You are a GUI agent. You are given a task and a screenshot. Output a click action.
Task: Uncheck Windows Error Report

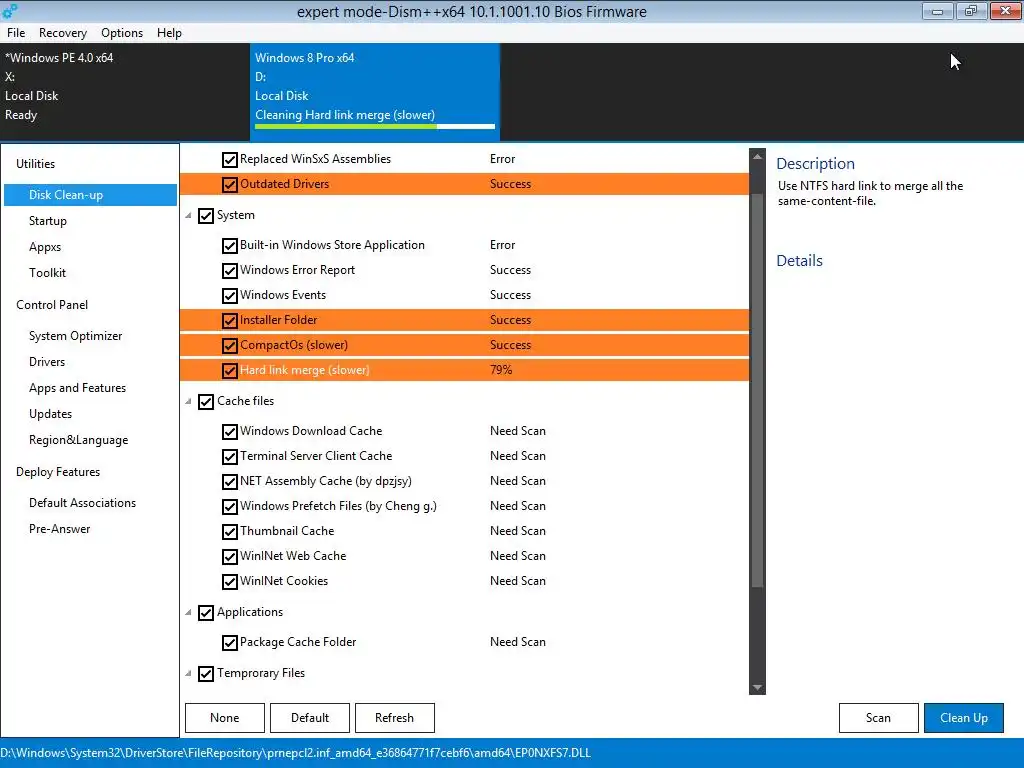(229, 270)
